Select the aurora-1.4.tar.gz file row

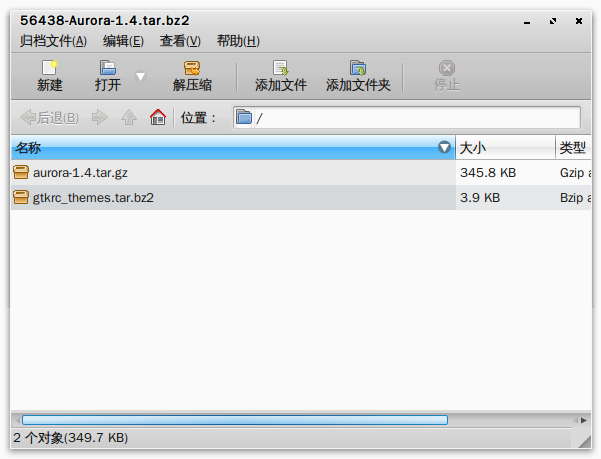click(x=301, y=173)
